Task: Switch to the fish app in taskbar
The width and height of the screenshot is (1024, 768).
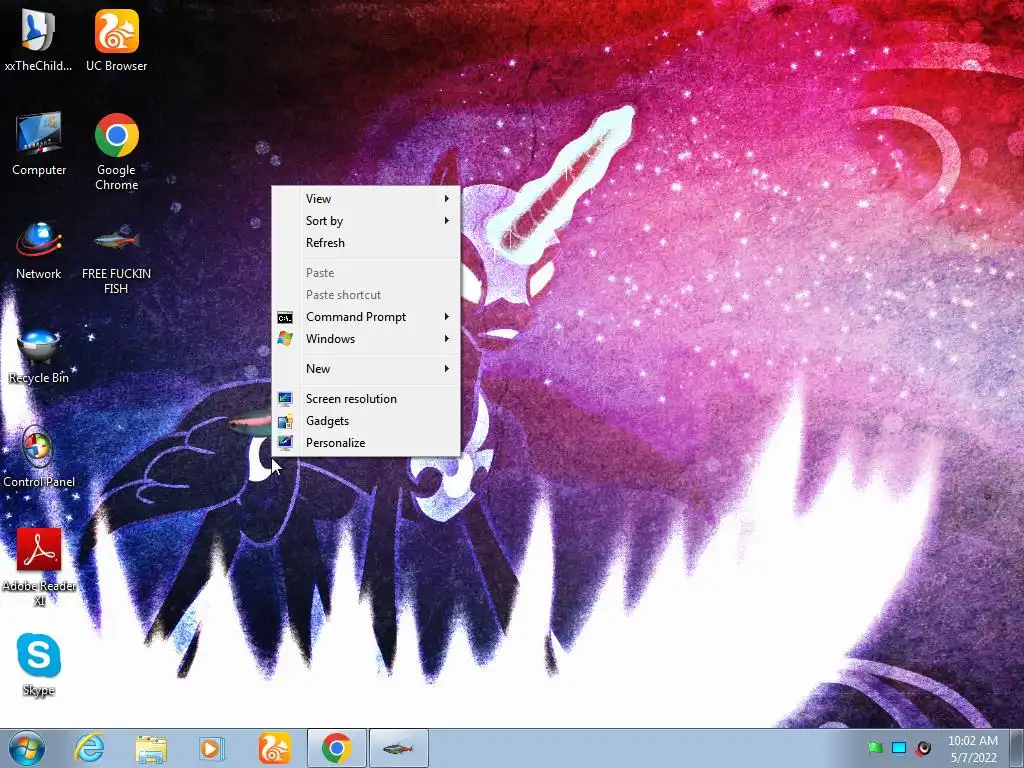Action: tap(398, 748)
